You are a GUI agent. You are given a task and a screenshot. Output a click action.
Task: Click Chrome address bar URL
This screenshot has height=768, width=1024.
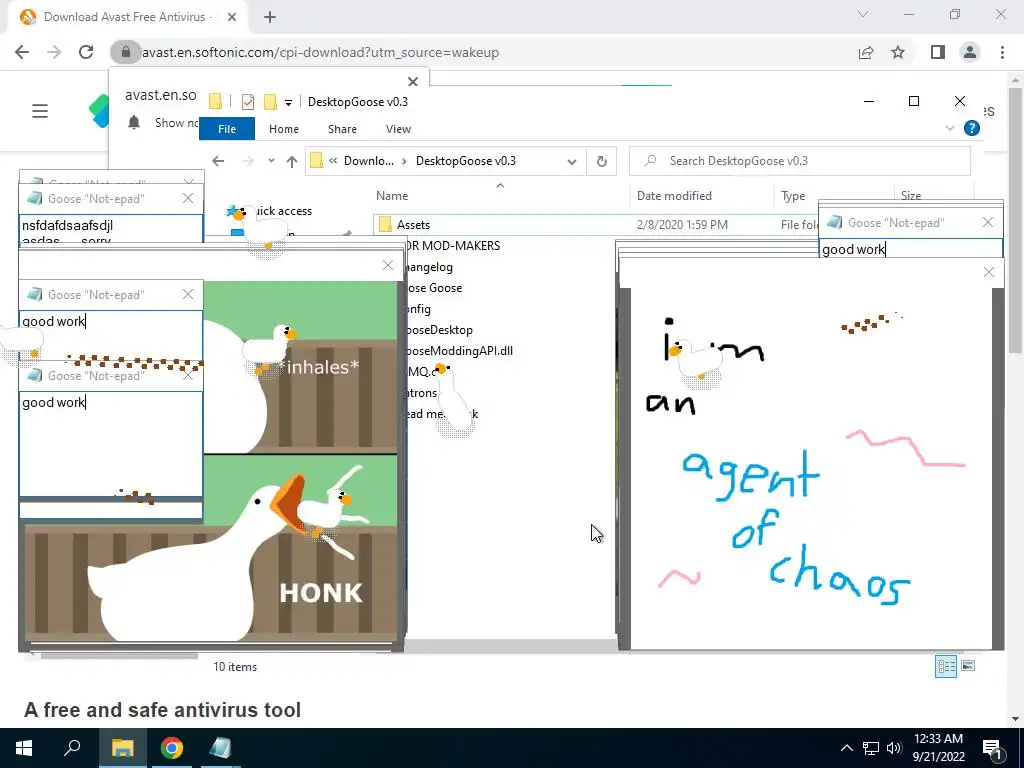(321, 52)
